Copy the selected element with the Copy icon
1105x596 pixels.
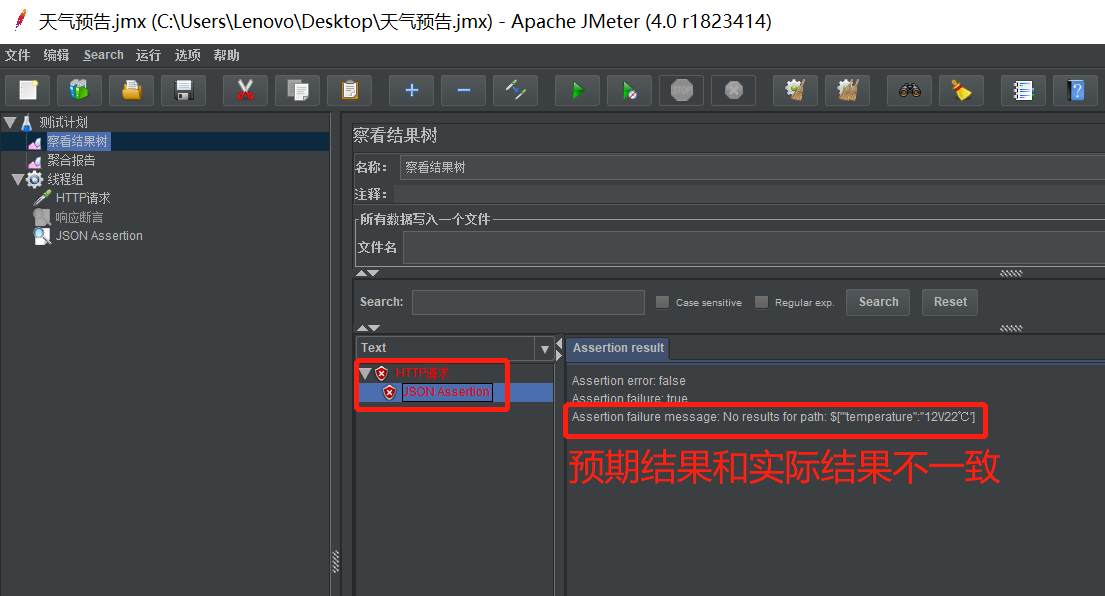[x=297, y=90]
